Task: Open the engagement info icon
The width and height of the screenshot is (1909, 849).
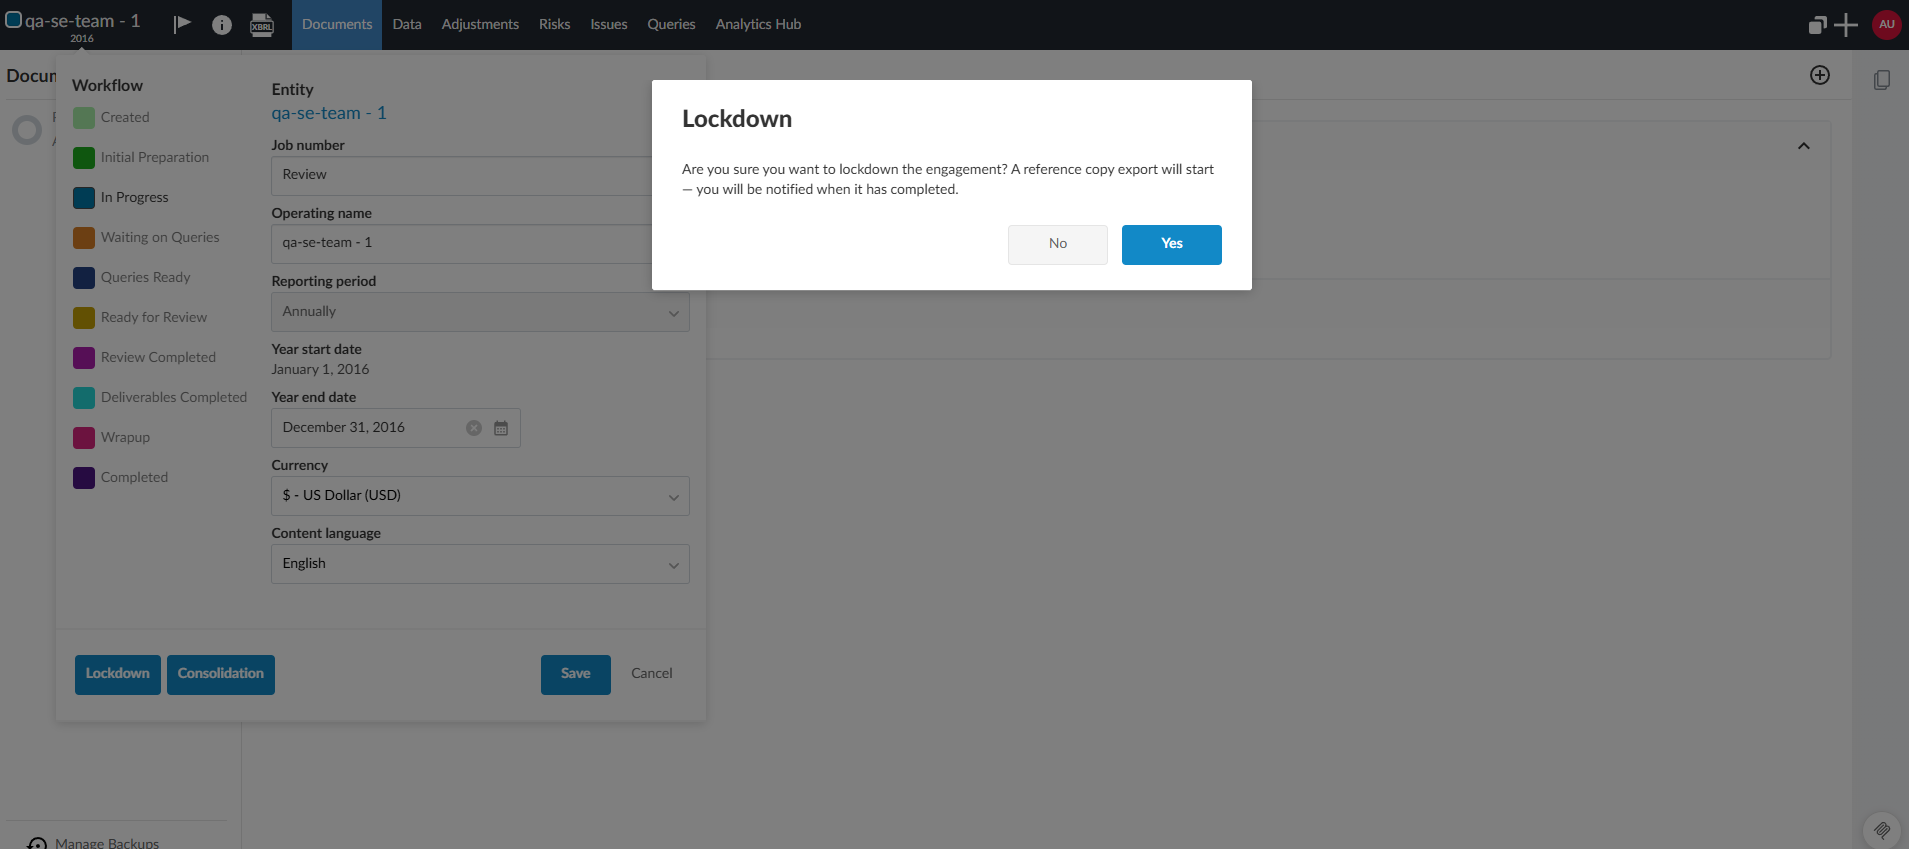Action: tap(222, 25)
